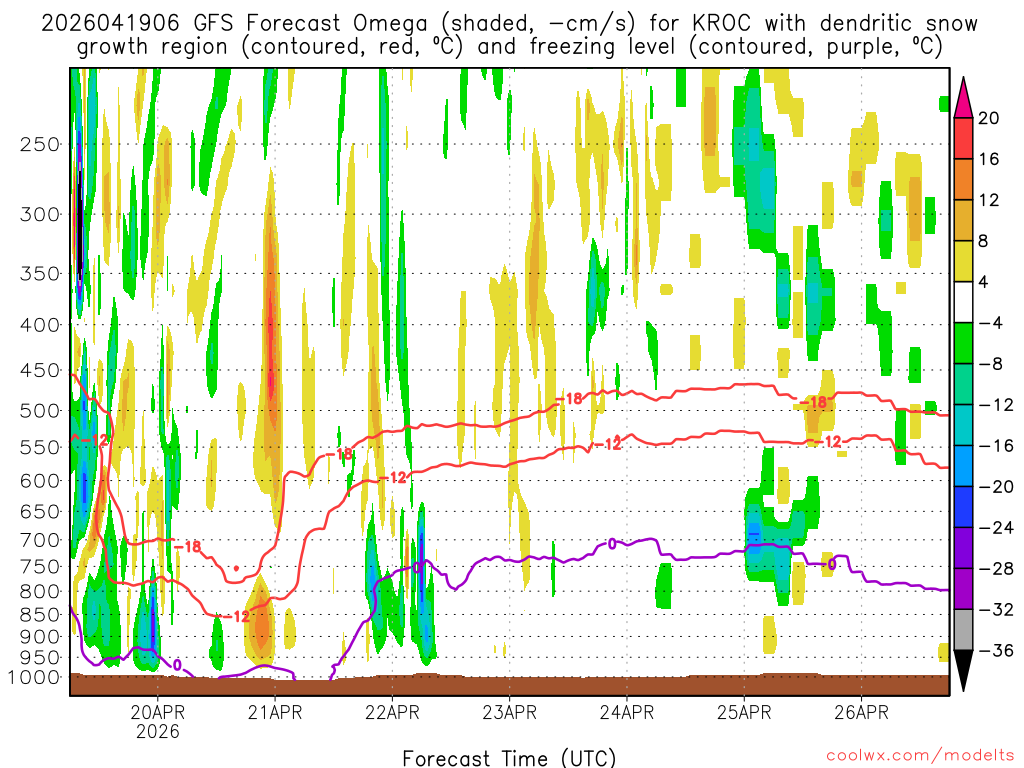Click the bright green swatch between -4 and -8
1024x768 pixels.
pyautogui.click(x=963, y=343)
